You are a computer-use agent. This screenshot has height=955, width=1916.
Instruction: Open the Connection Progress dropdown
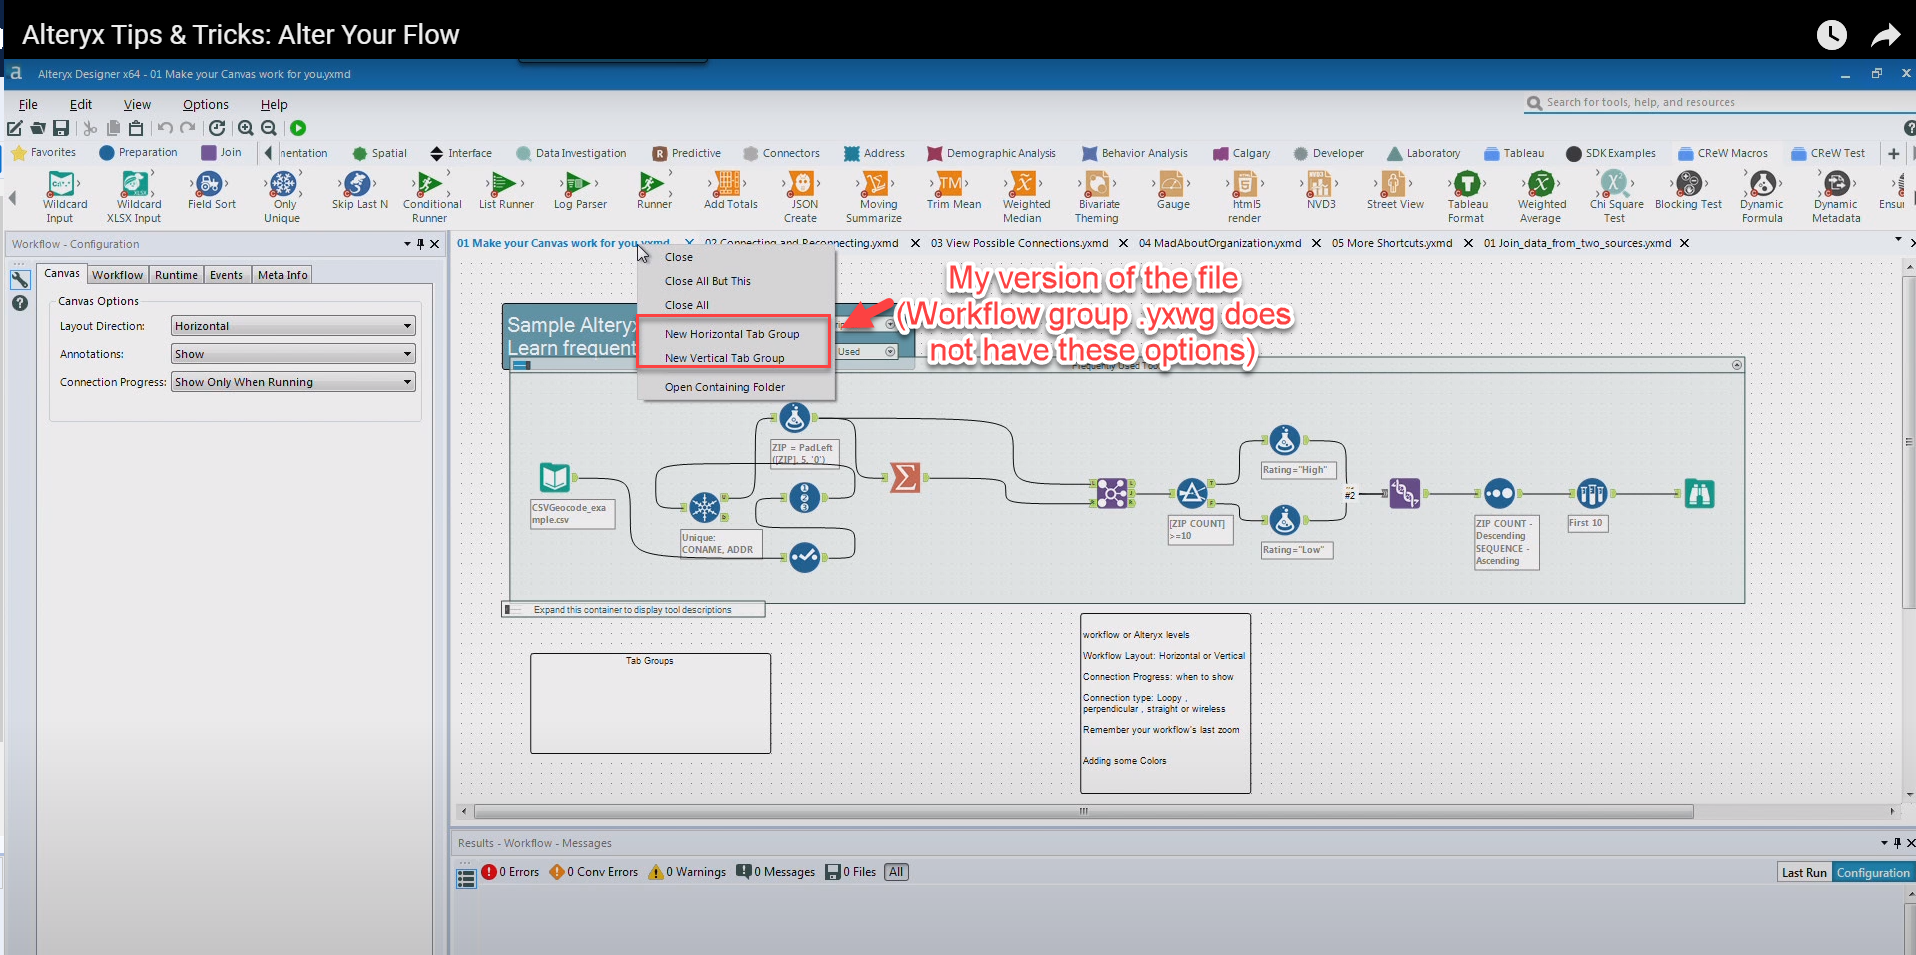pos(291,381)
